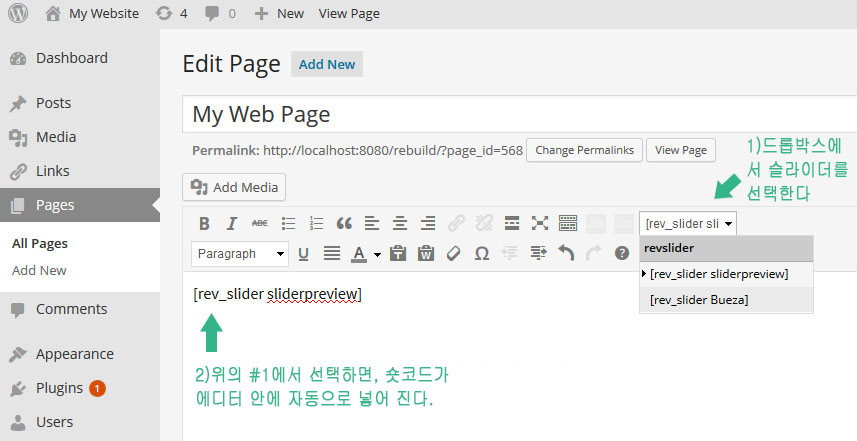Click the paste as text clipboard icon
This screenshot has height=441, width=857.
coord(398,253)
